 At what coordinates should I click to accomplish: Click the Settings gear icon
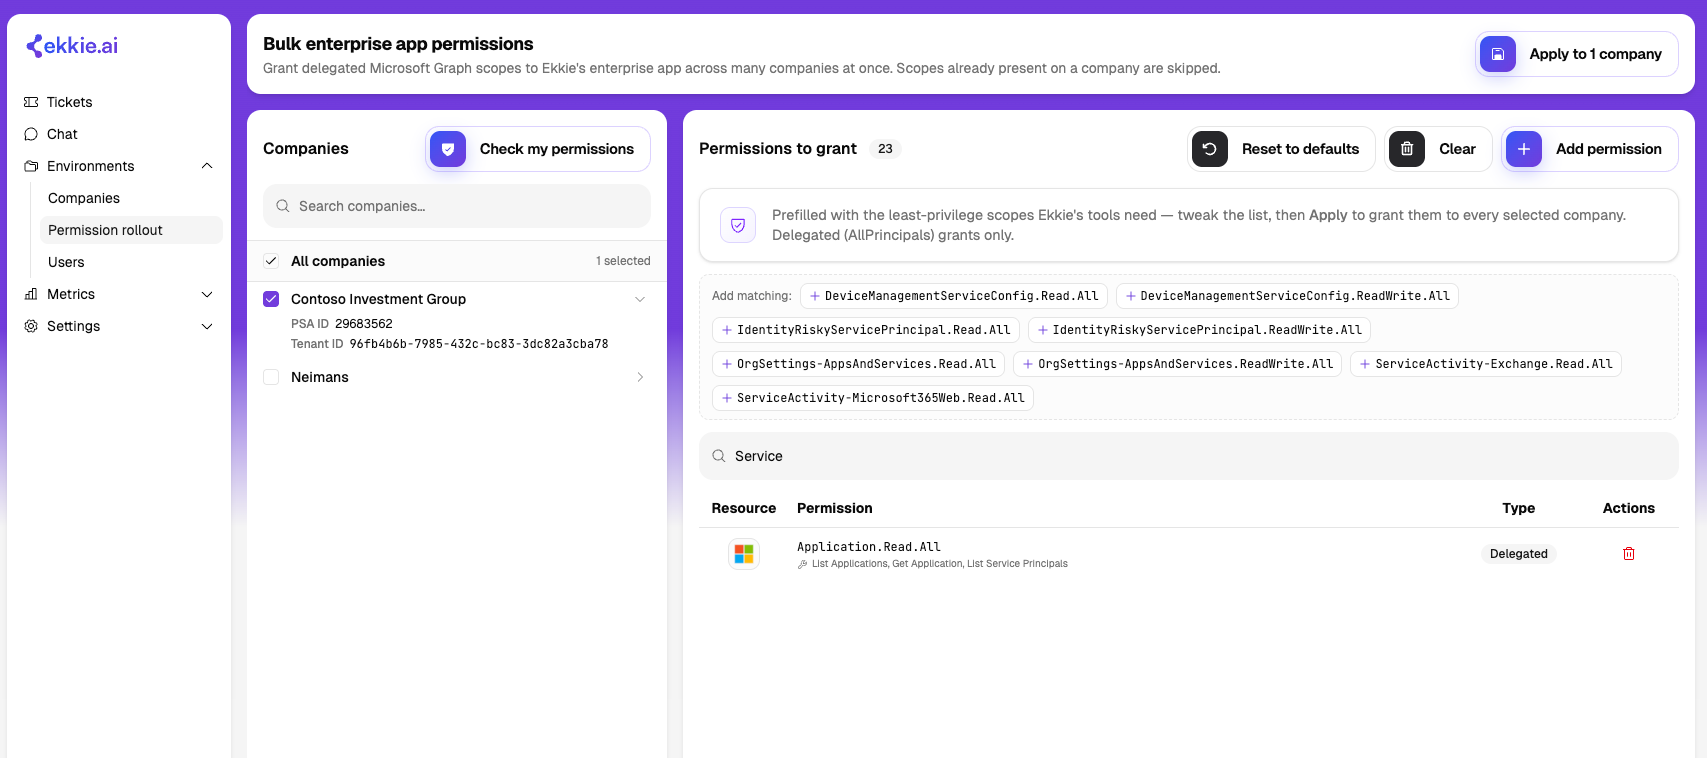(x=31, y=326)
